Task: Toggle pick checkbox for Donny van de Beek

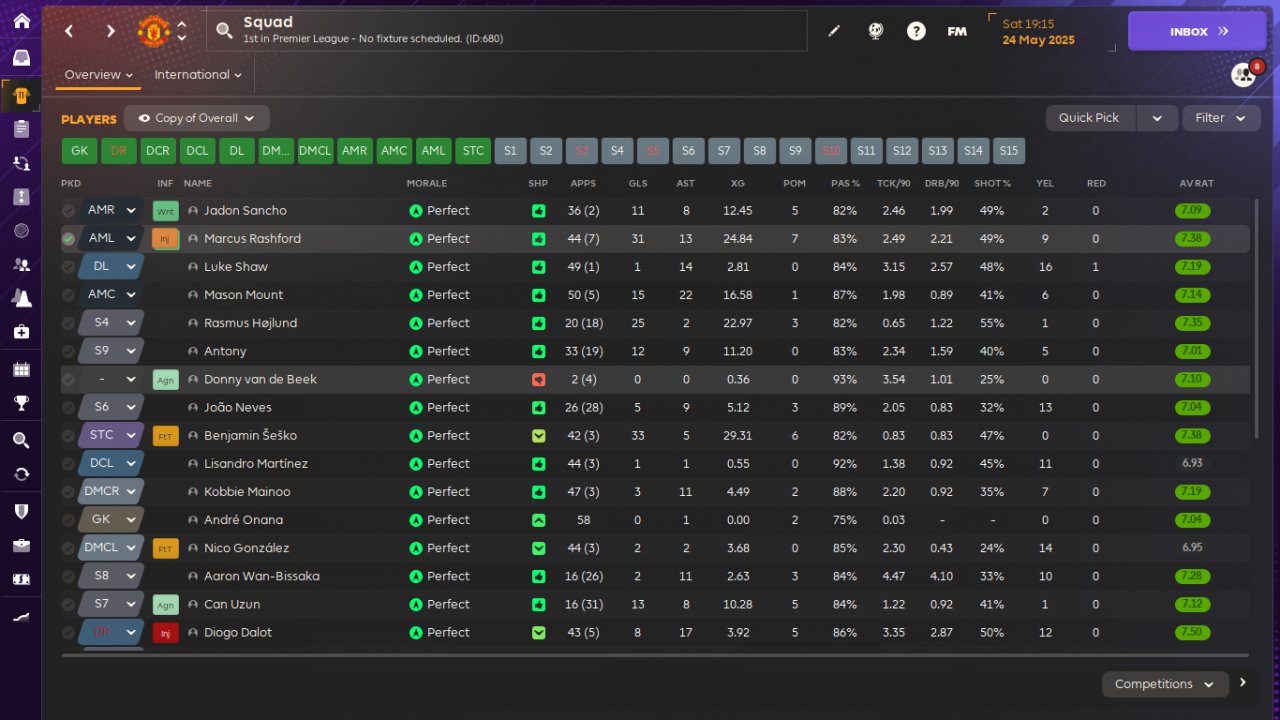Action: point(68,379)
